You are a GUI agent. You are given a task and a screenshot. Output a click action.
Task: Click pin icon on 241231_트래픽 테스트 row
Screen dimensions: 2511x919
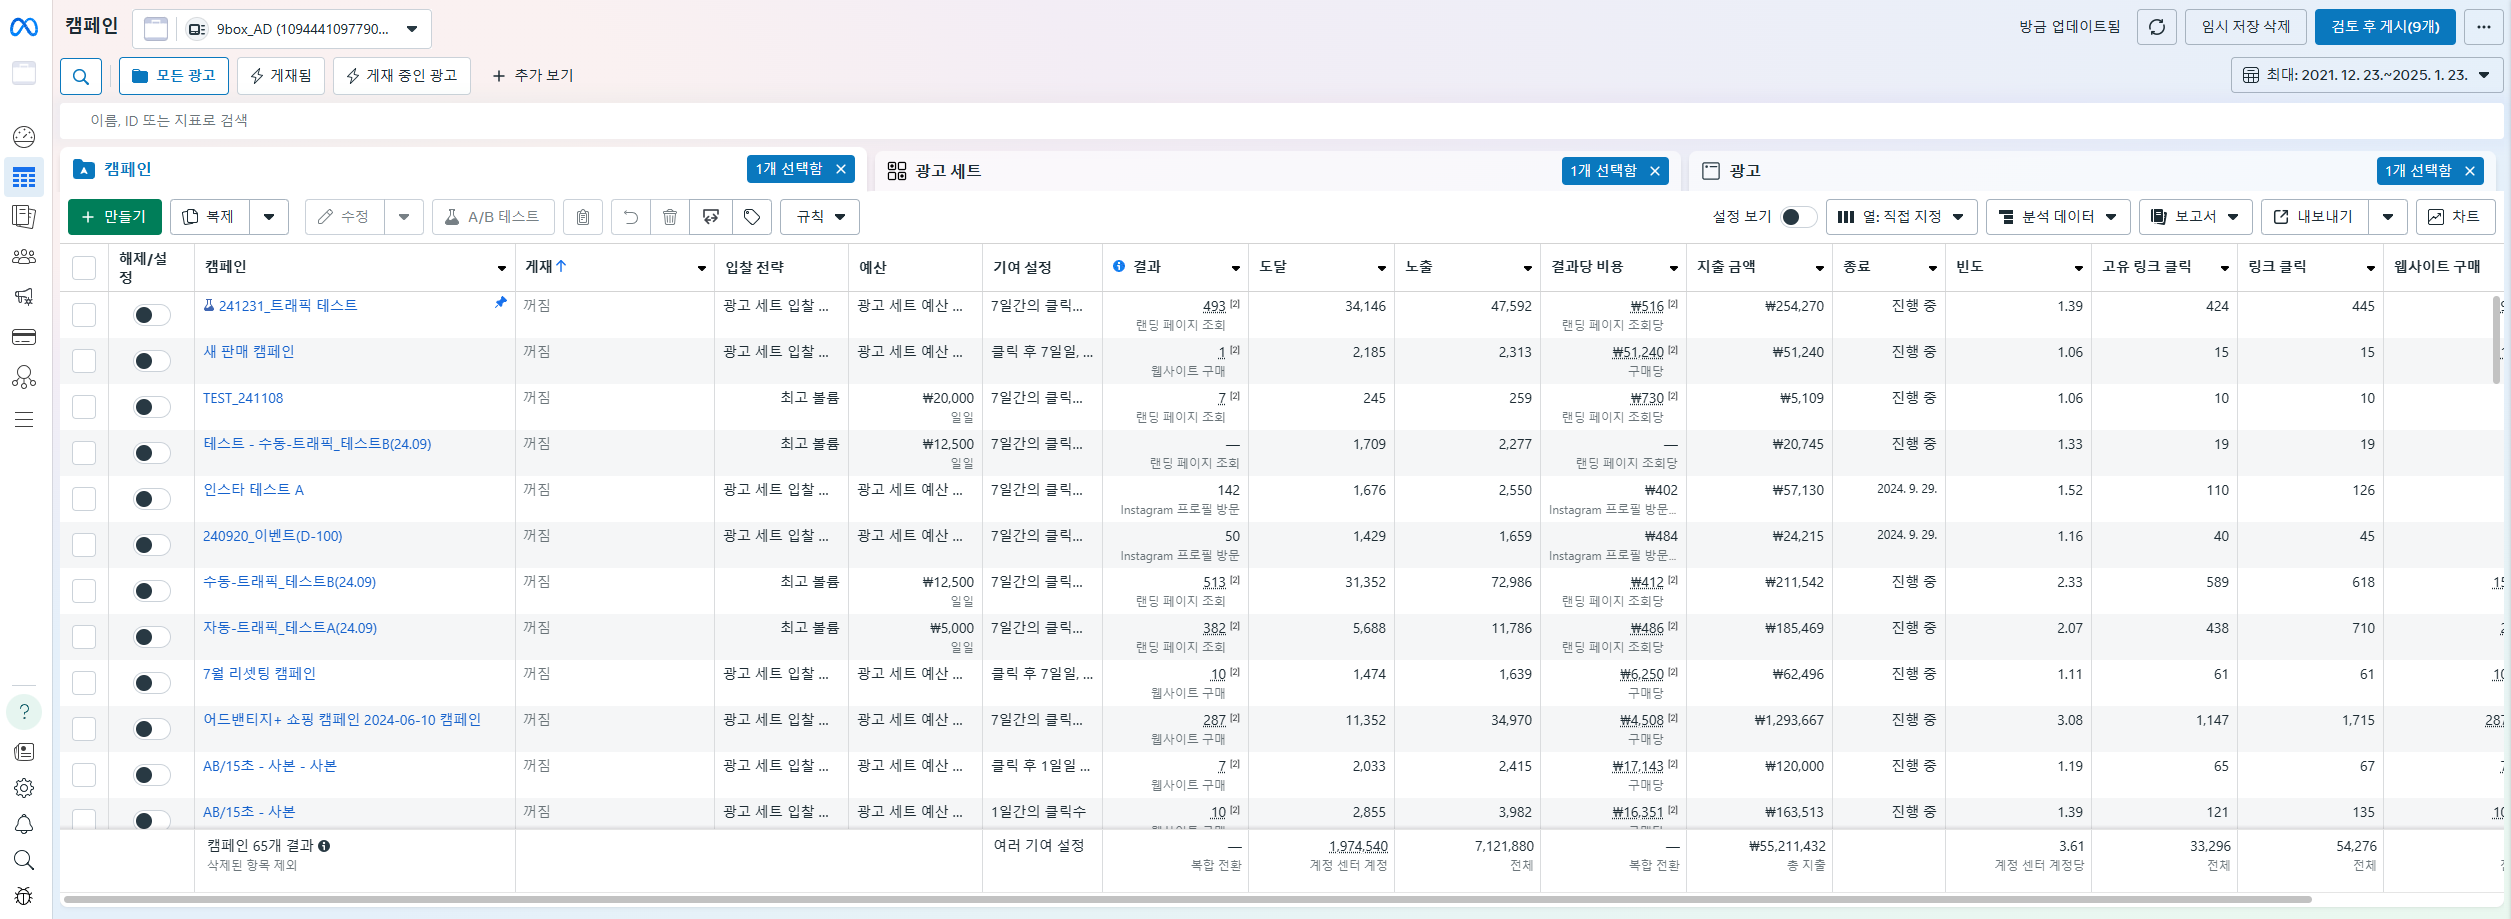click(500, 302)
